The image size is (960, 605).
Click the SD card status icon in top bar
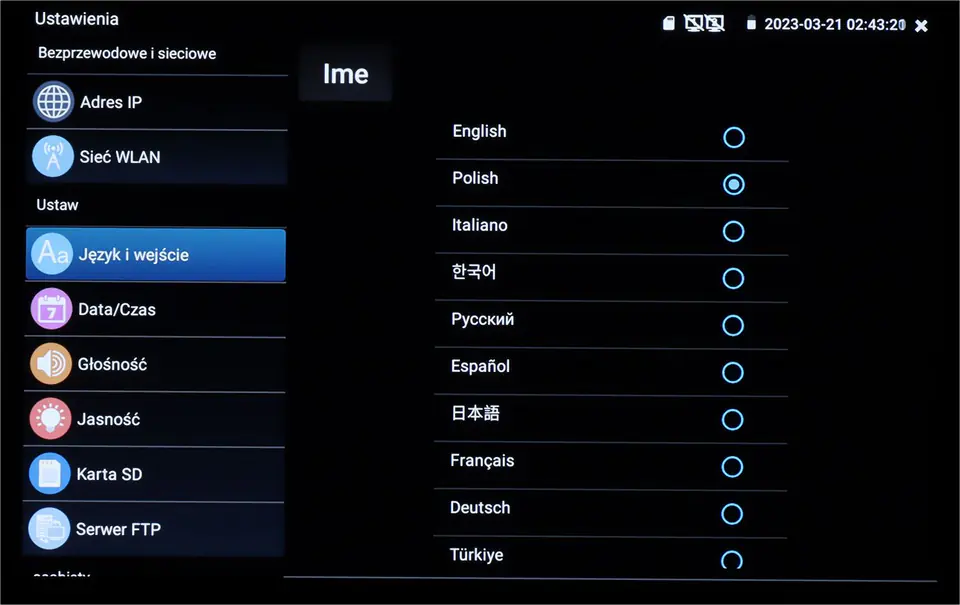tap(669, 24)
